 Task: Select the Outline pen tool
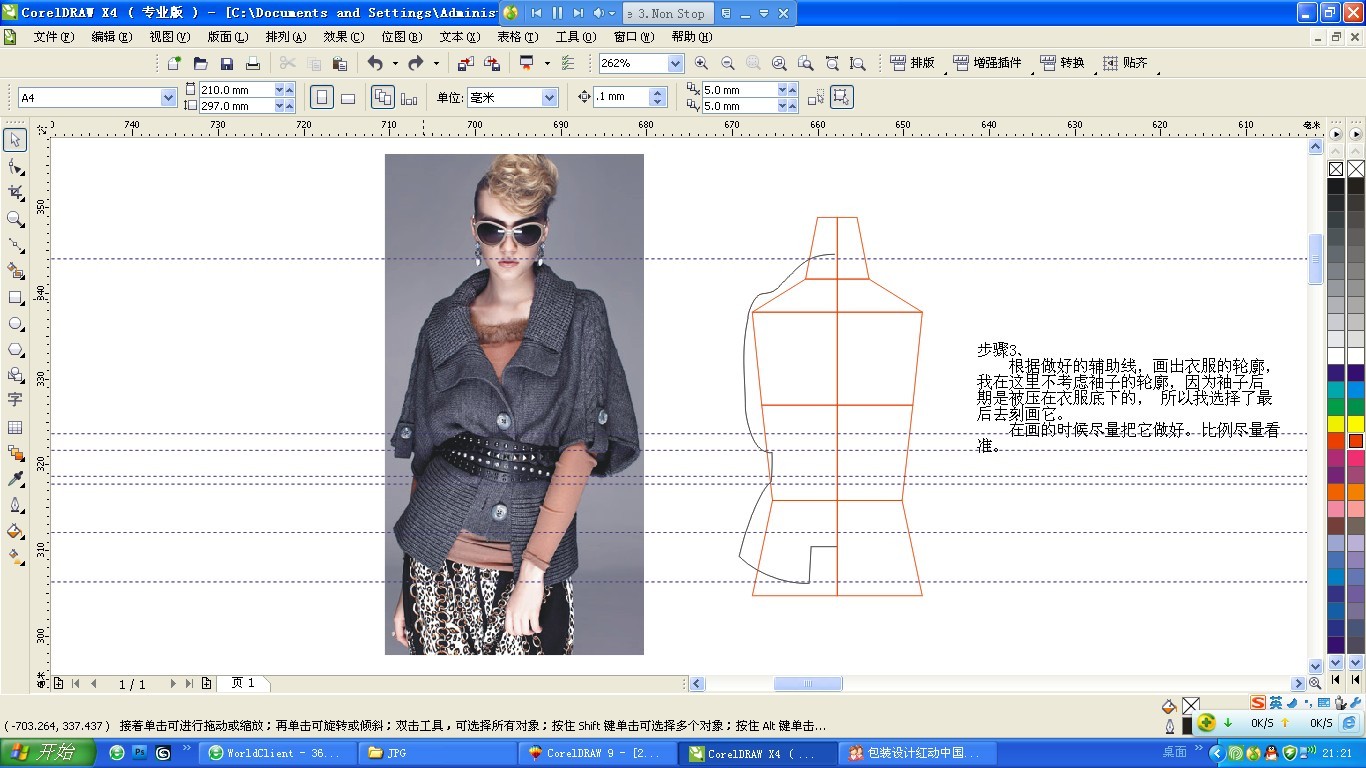coord(15,505)
